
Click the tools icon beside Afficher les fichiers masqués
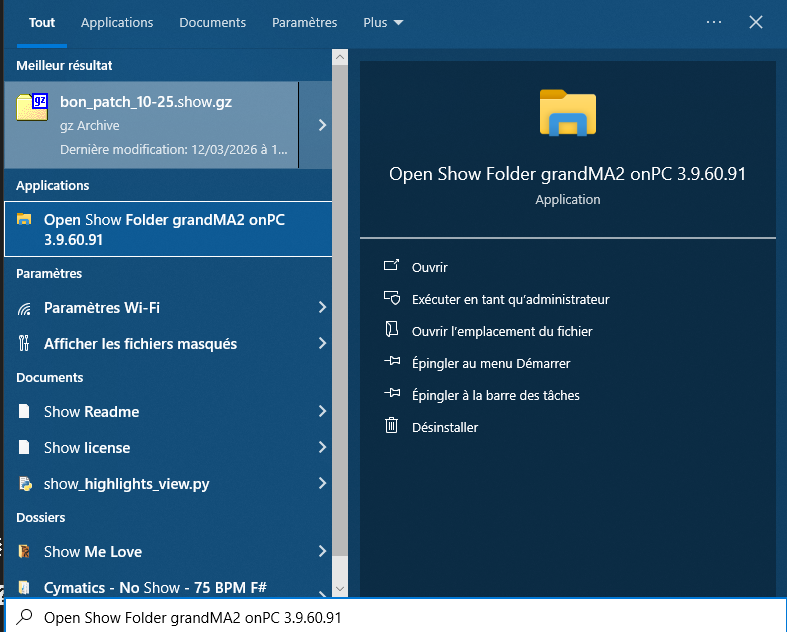tap(24, 344)
